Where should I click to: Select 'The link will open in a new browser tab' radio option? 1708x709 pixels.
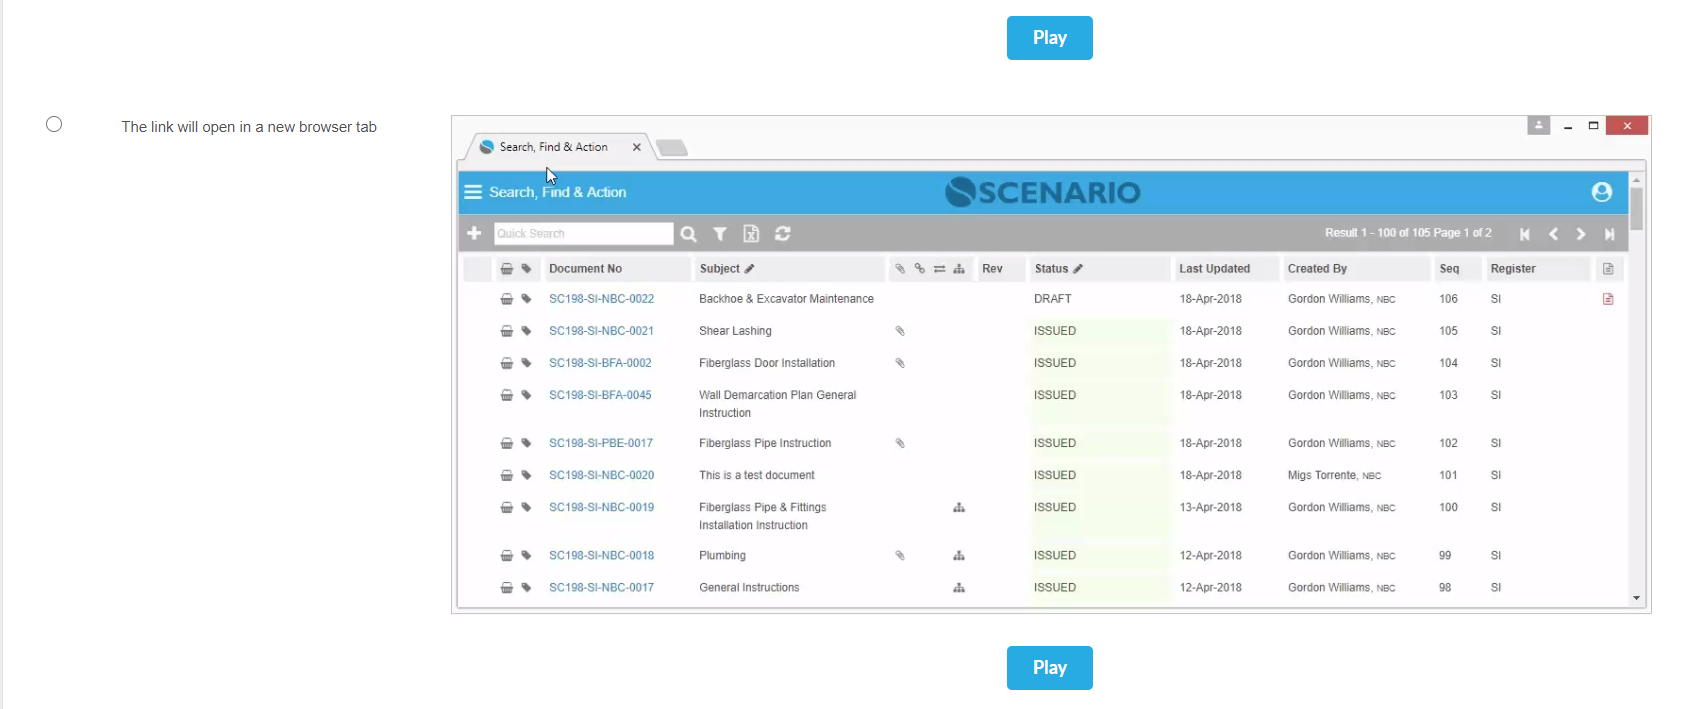54,124
